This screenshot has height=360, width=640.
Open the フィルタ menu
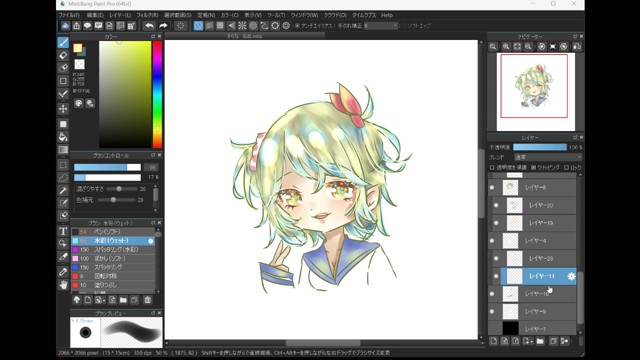coord(147,15)
